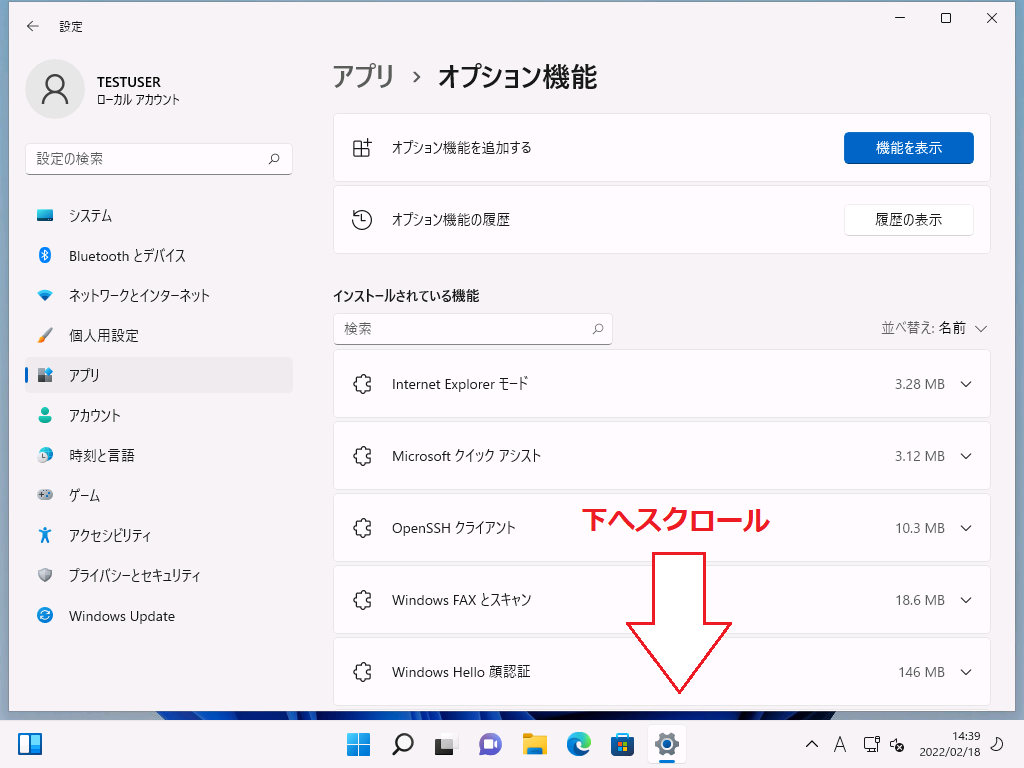Select プライバシーとセキュリティ menu item

click(134, 576)
